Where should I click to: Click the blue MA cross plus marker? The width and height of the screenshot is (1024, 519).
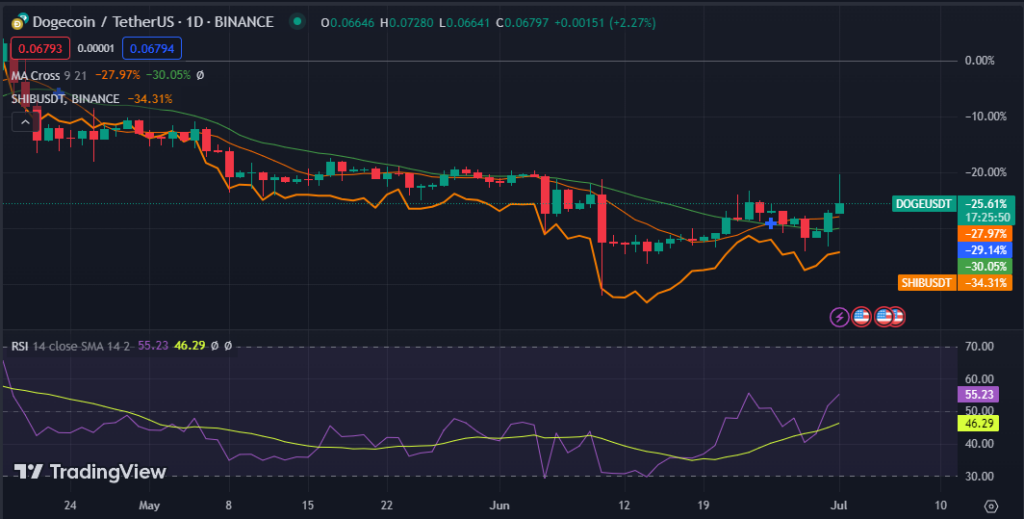pos(771,223)
